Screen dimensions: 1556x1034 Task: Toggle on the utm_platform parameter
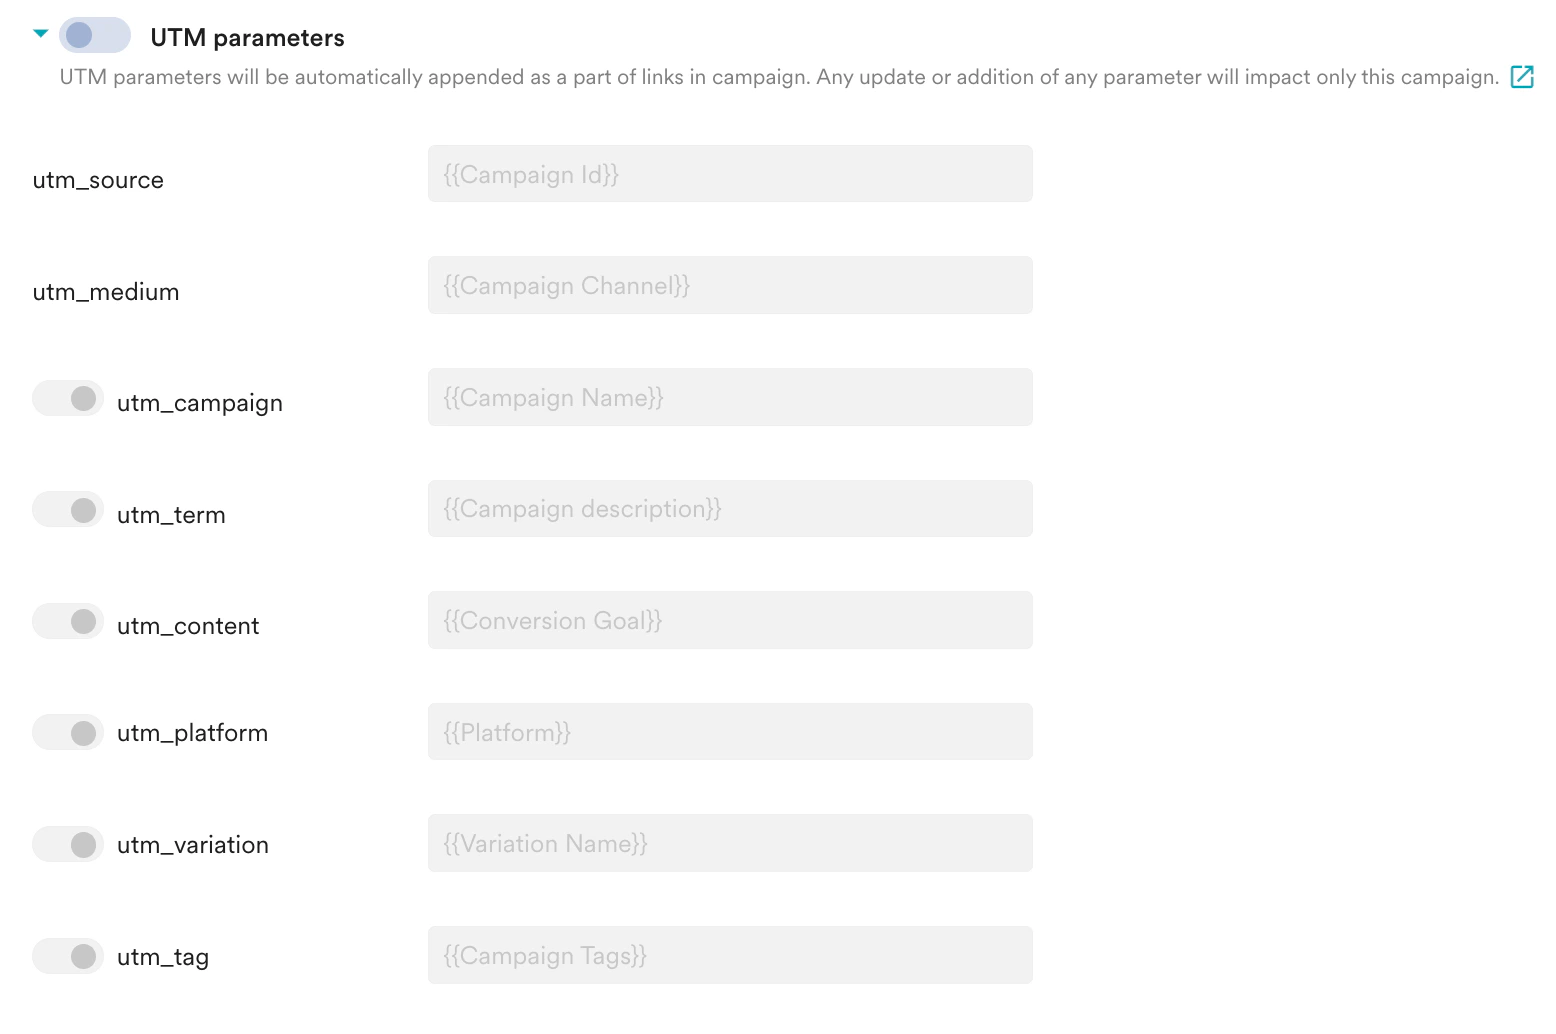[x=68, y=732]
